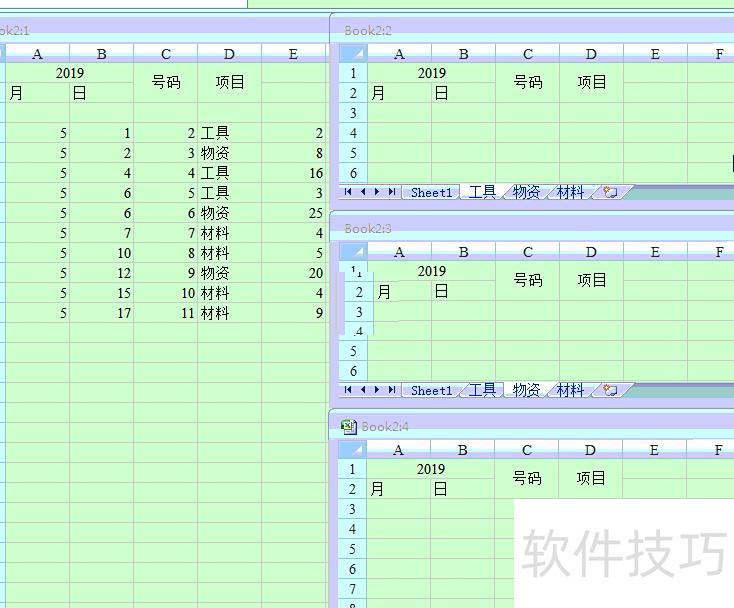Select row 6 header in Book2:3
734x608 pixels.
click(353, 371)
